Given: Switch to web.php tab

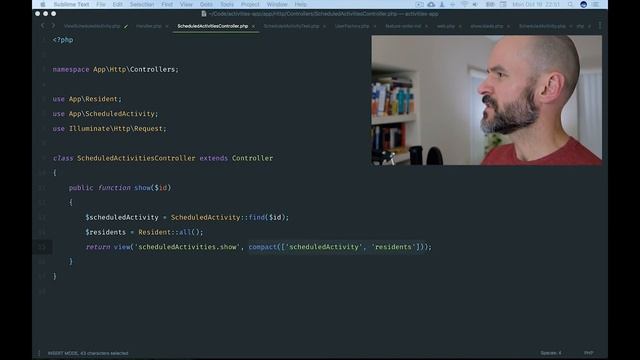Looking at the screenshot, I should coord(446,26).
